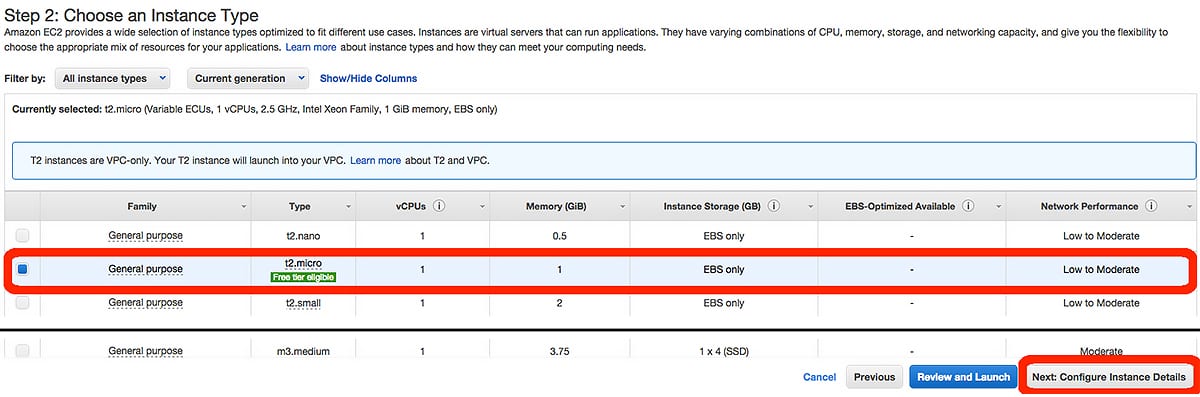Click Next: Configure Instance Details
1200x397 pixels.
1108,377
